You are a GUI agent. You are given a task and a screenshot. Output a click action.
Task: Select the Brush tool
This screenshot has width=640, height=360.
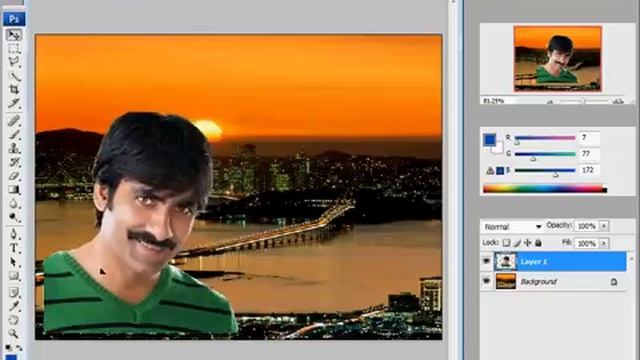[14, 134]
